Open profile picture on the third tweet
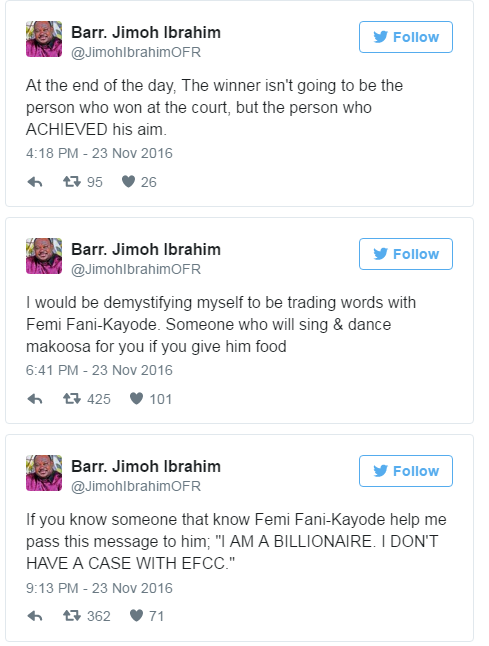 point(44,473)
